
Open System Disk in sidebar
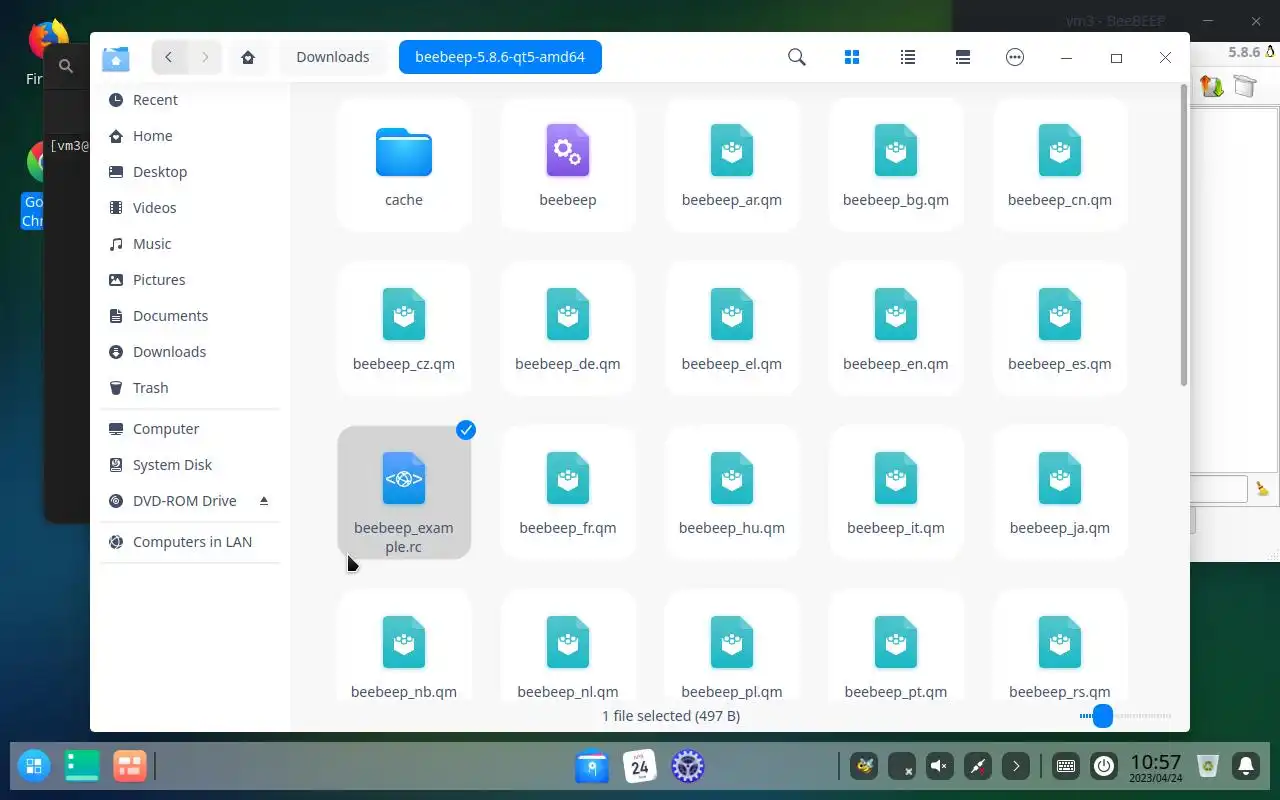pyautogui.click(x=190, y=465)
